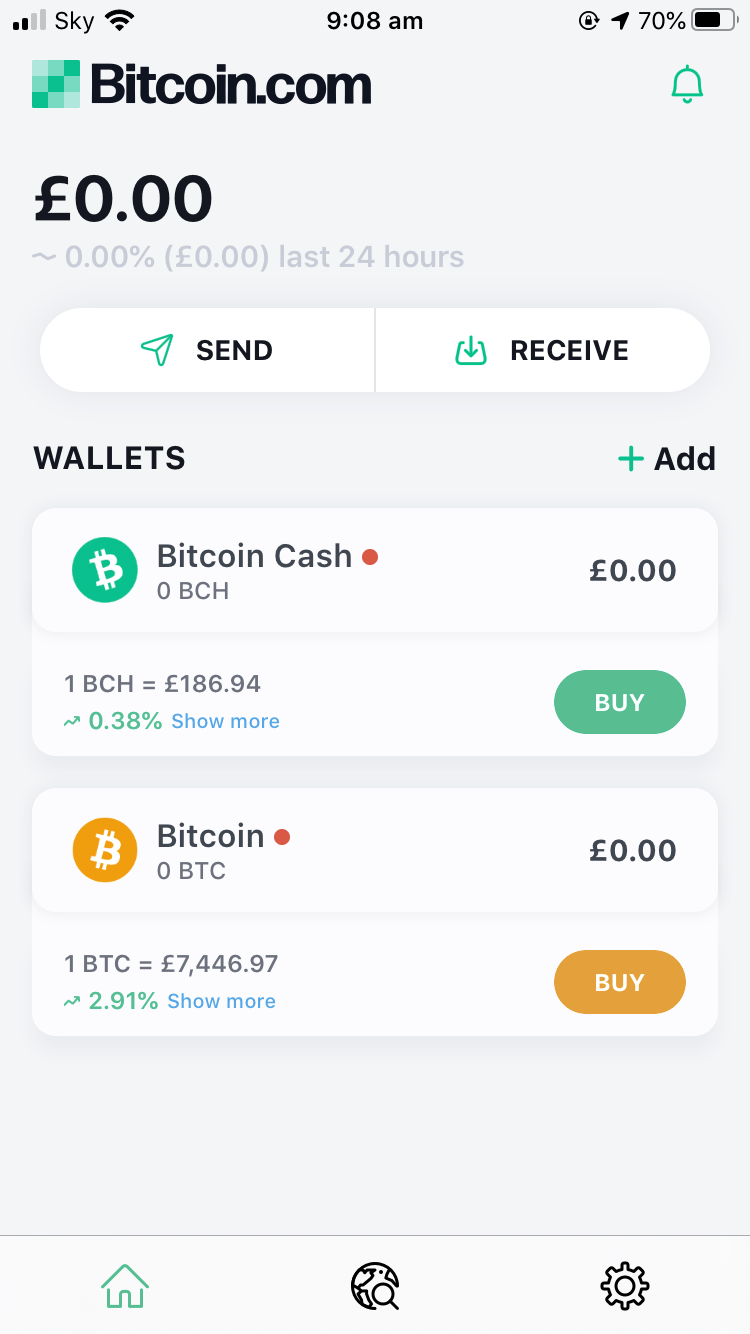The image size is (750, 1334).
Task: Open the Settings gear icon
Action: (x=625, y=1285)
